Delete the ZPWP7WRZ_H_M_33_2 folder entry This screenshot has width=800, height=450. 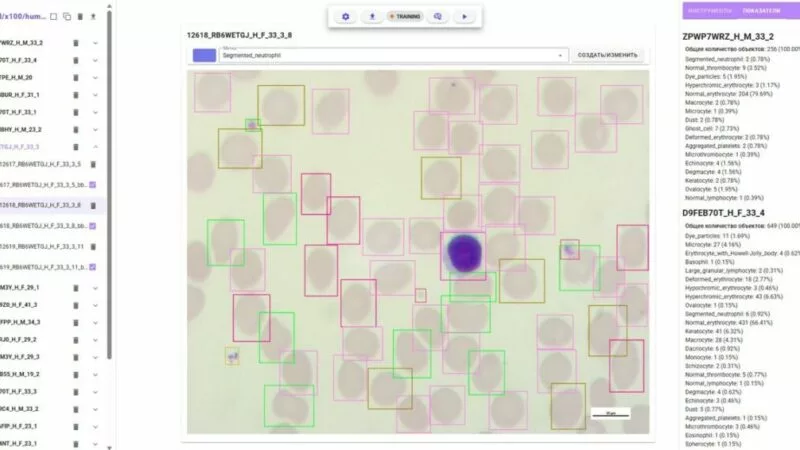coord(76,43)
